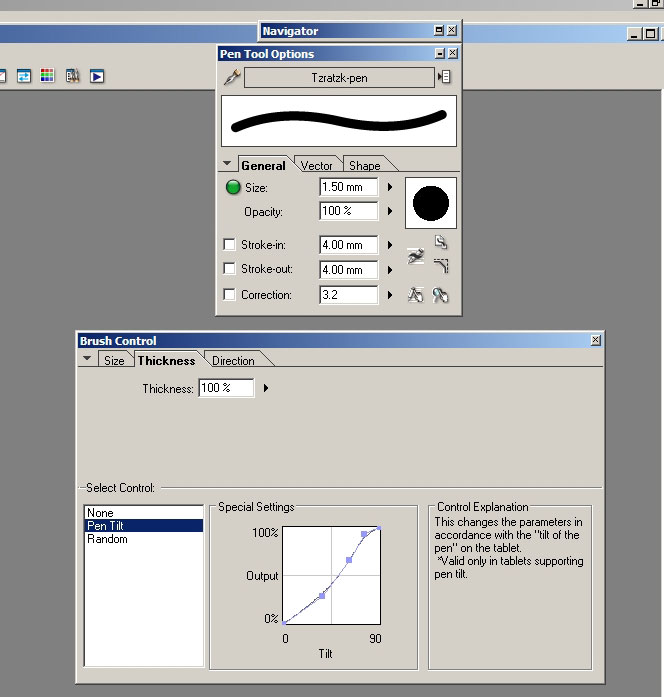This screenshot has height=697, width=664.
Task: Select None in the control list
Action: coord(144,513)
